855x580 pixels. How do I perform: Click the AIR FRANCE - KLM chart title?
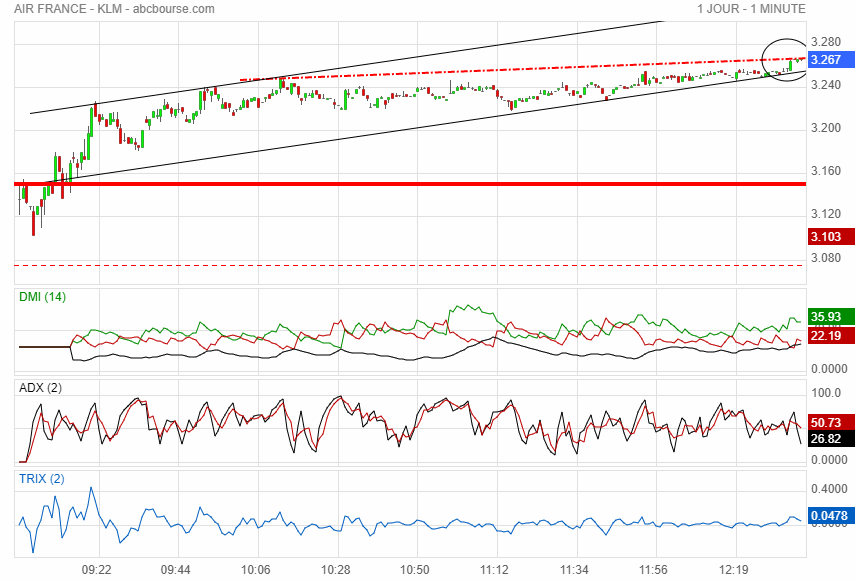(114, 9)
